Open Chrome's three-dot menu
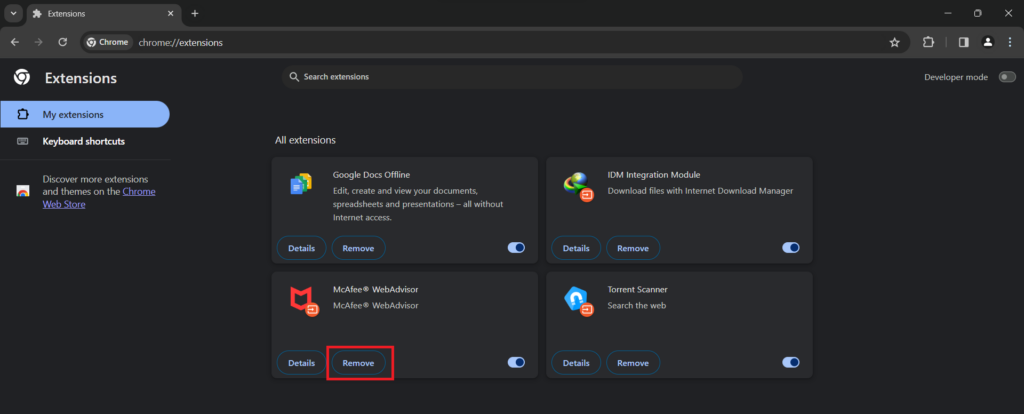Screen dimensions: 1024x414 (x=1010, y=42)
